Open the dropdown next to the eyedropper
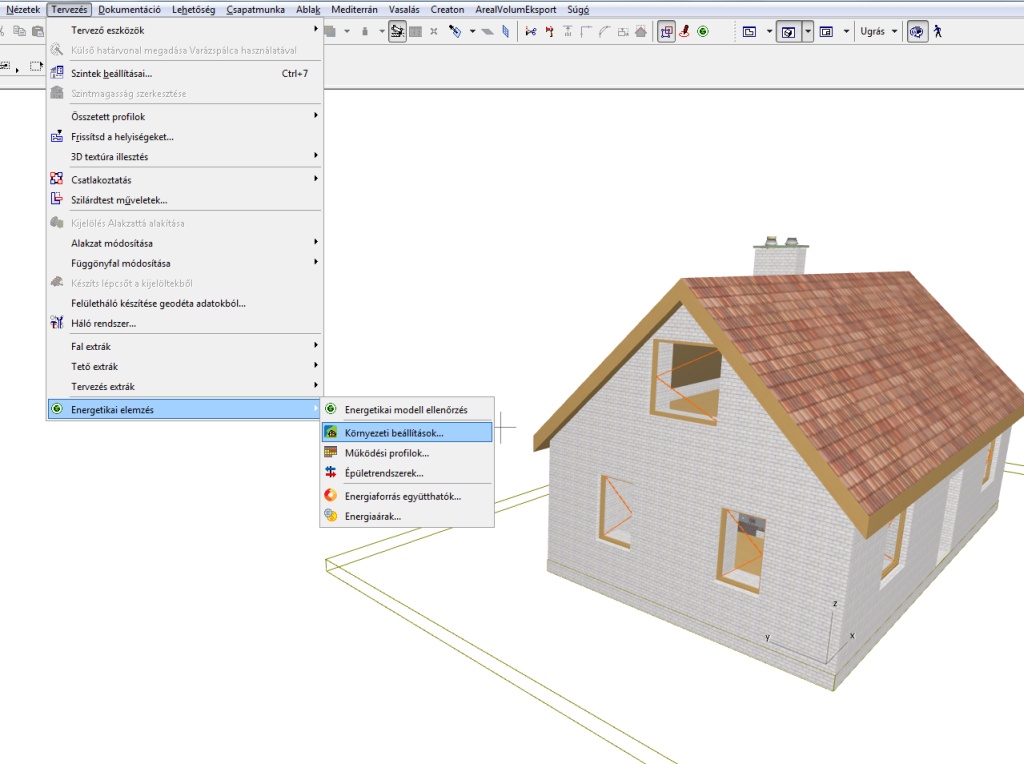Screen dimensions: 1024x764 (x=472, y=31)
